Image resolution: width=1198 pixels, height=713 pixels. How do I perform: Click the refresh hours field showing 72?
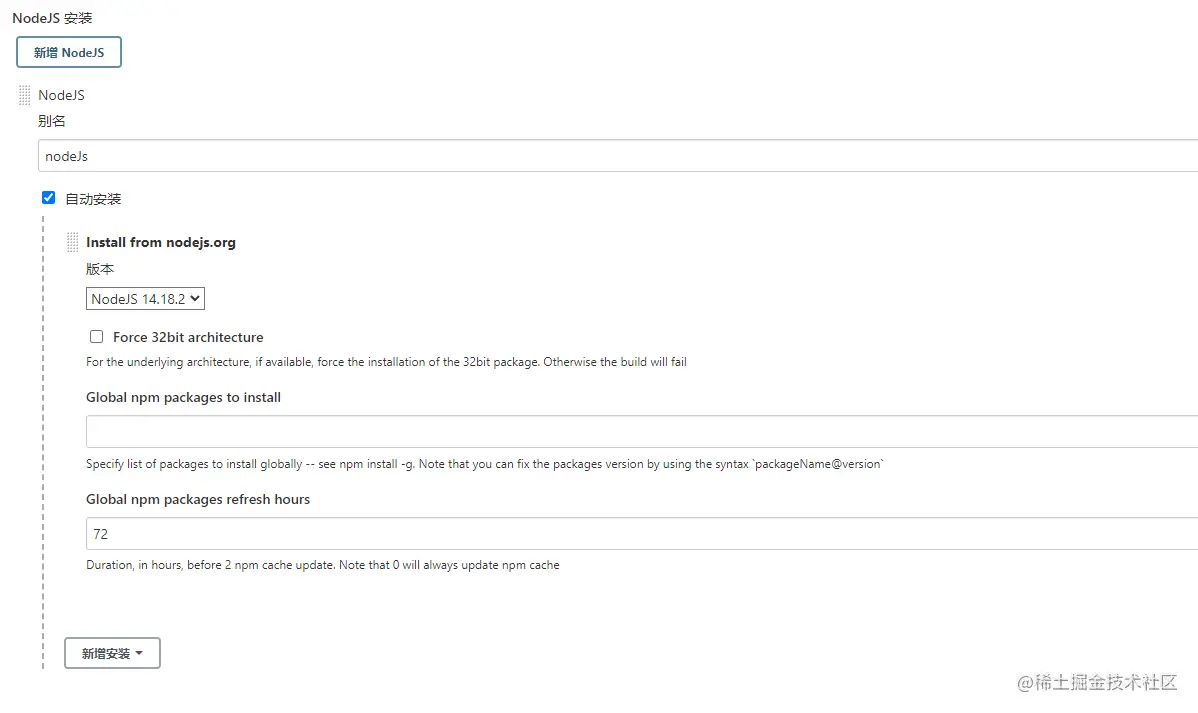click(x=640, y=534)
